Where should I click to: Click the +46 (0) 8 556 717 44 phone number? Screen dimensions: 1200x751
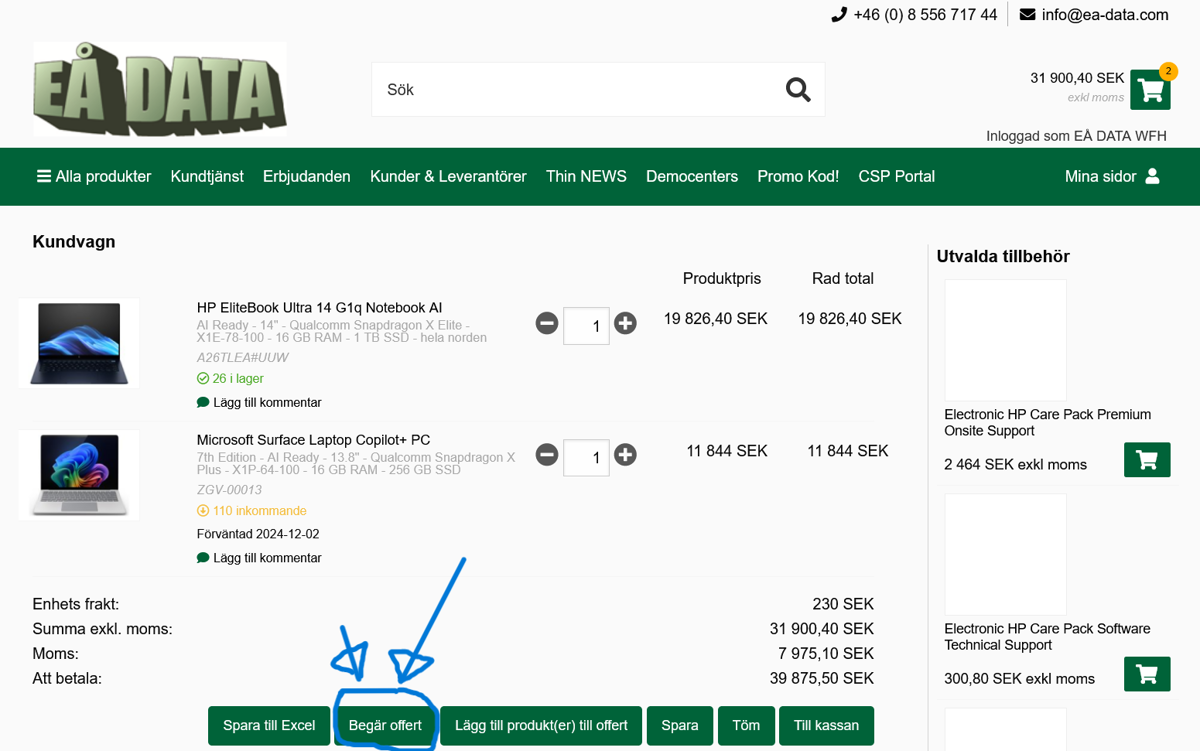(x=925, y=15)
